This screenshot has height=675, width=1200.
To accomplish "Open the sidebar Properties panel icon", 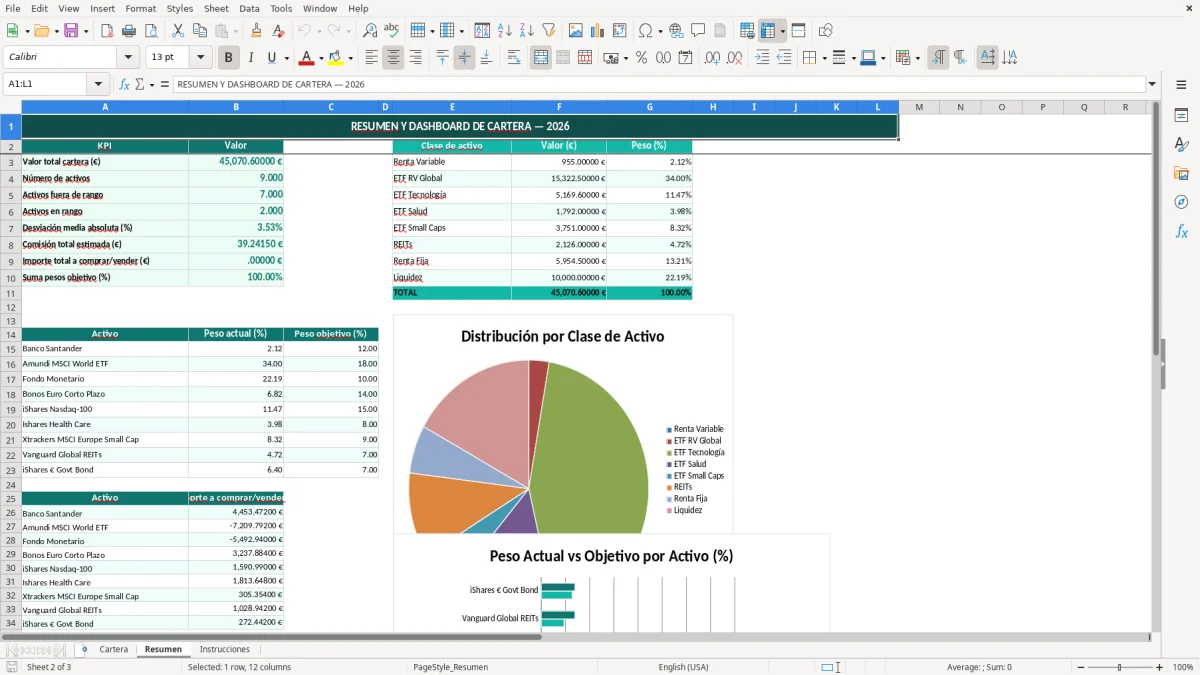I will pyautogui.click(x=1181, y=116).
